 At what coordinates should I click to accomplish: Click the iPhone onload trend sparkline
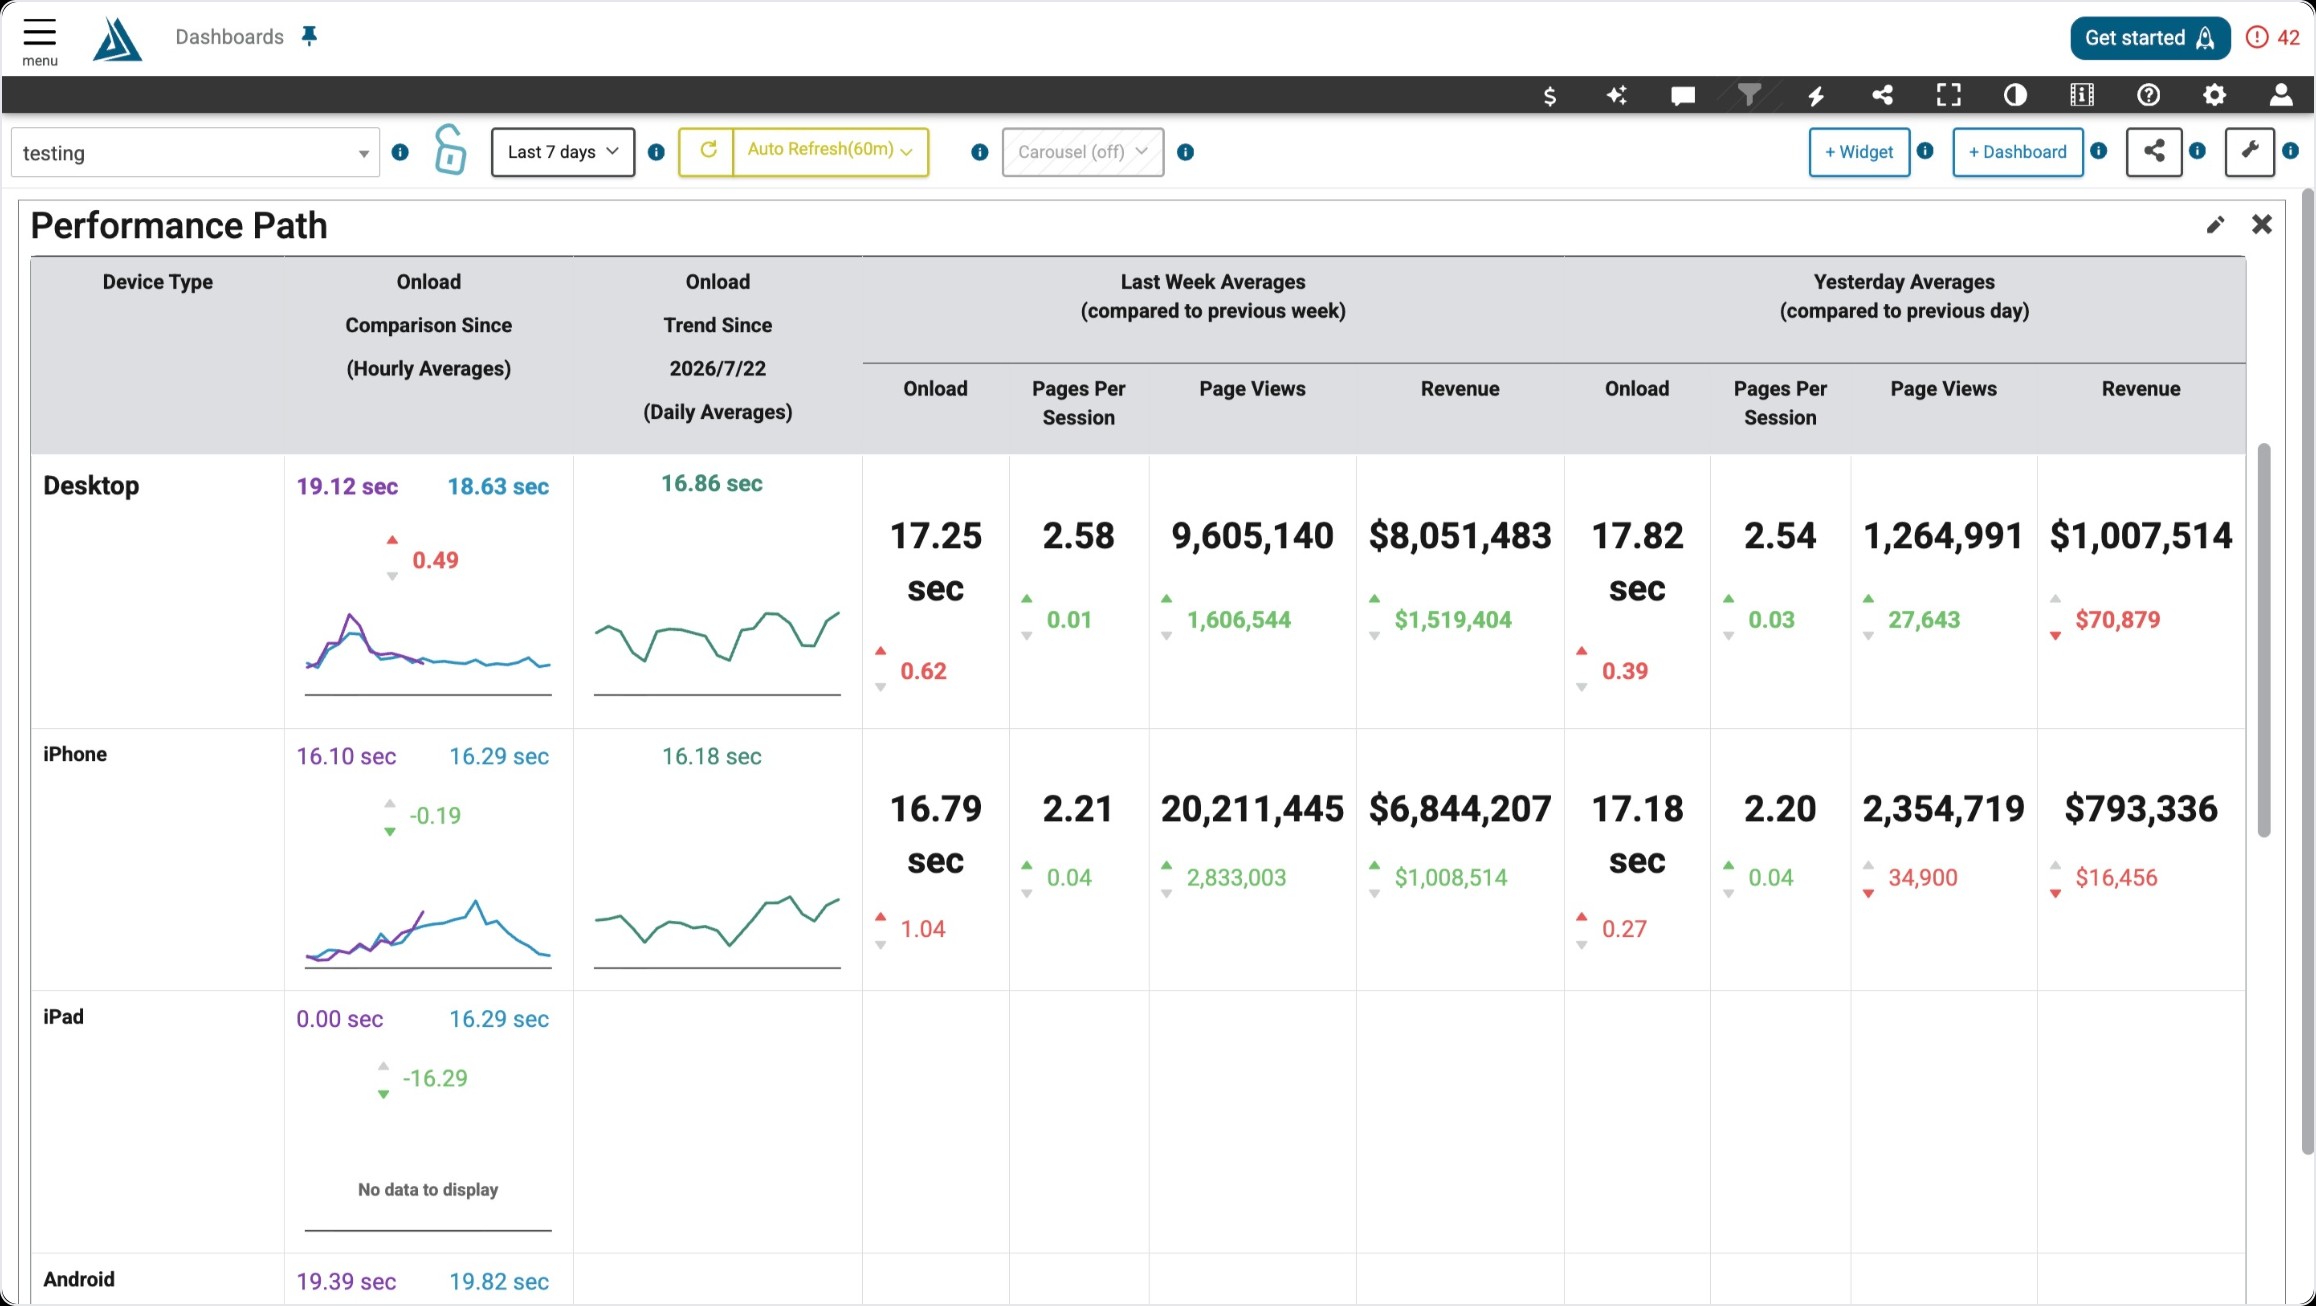717,930
